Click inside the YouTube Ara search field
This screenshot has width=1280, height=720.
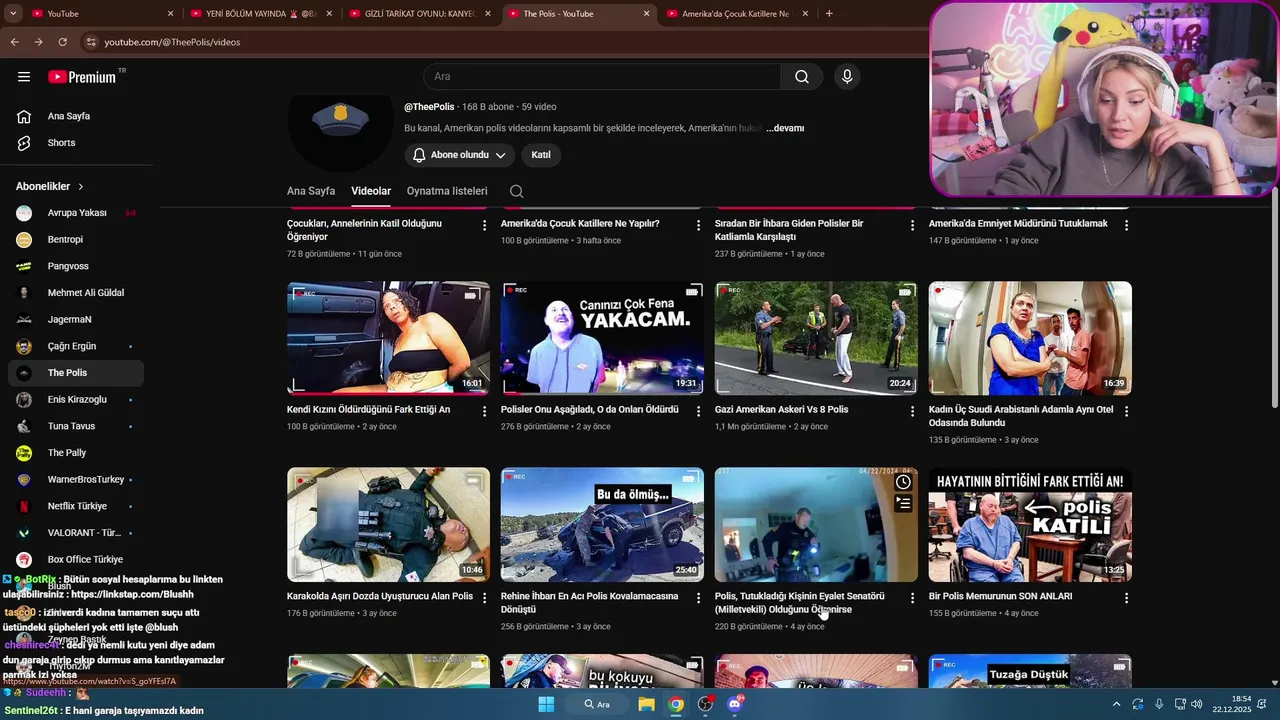[602, 77]
